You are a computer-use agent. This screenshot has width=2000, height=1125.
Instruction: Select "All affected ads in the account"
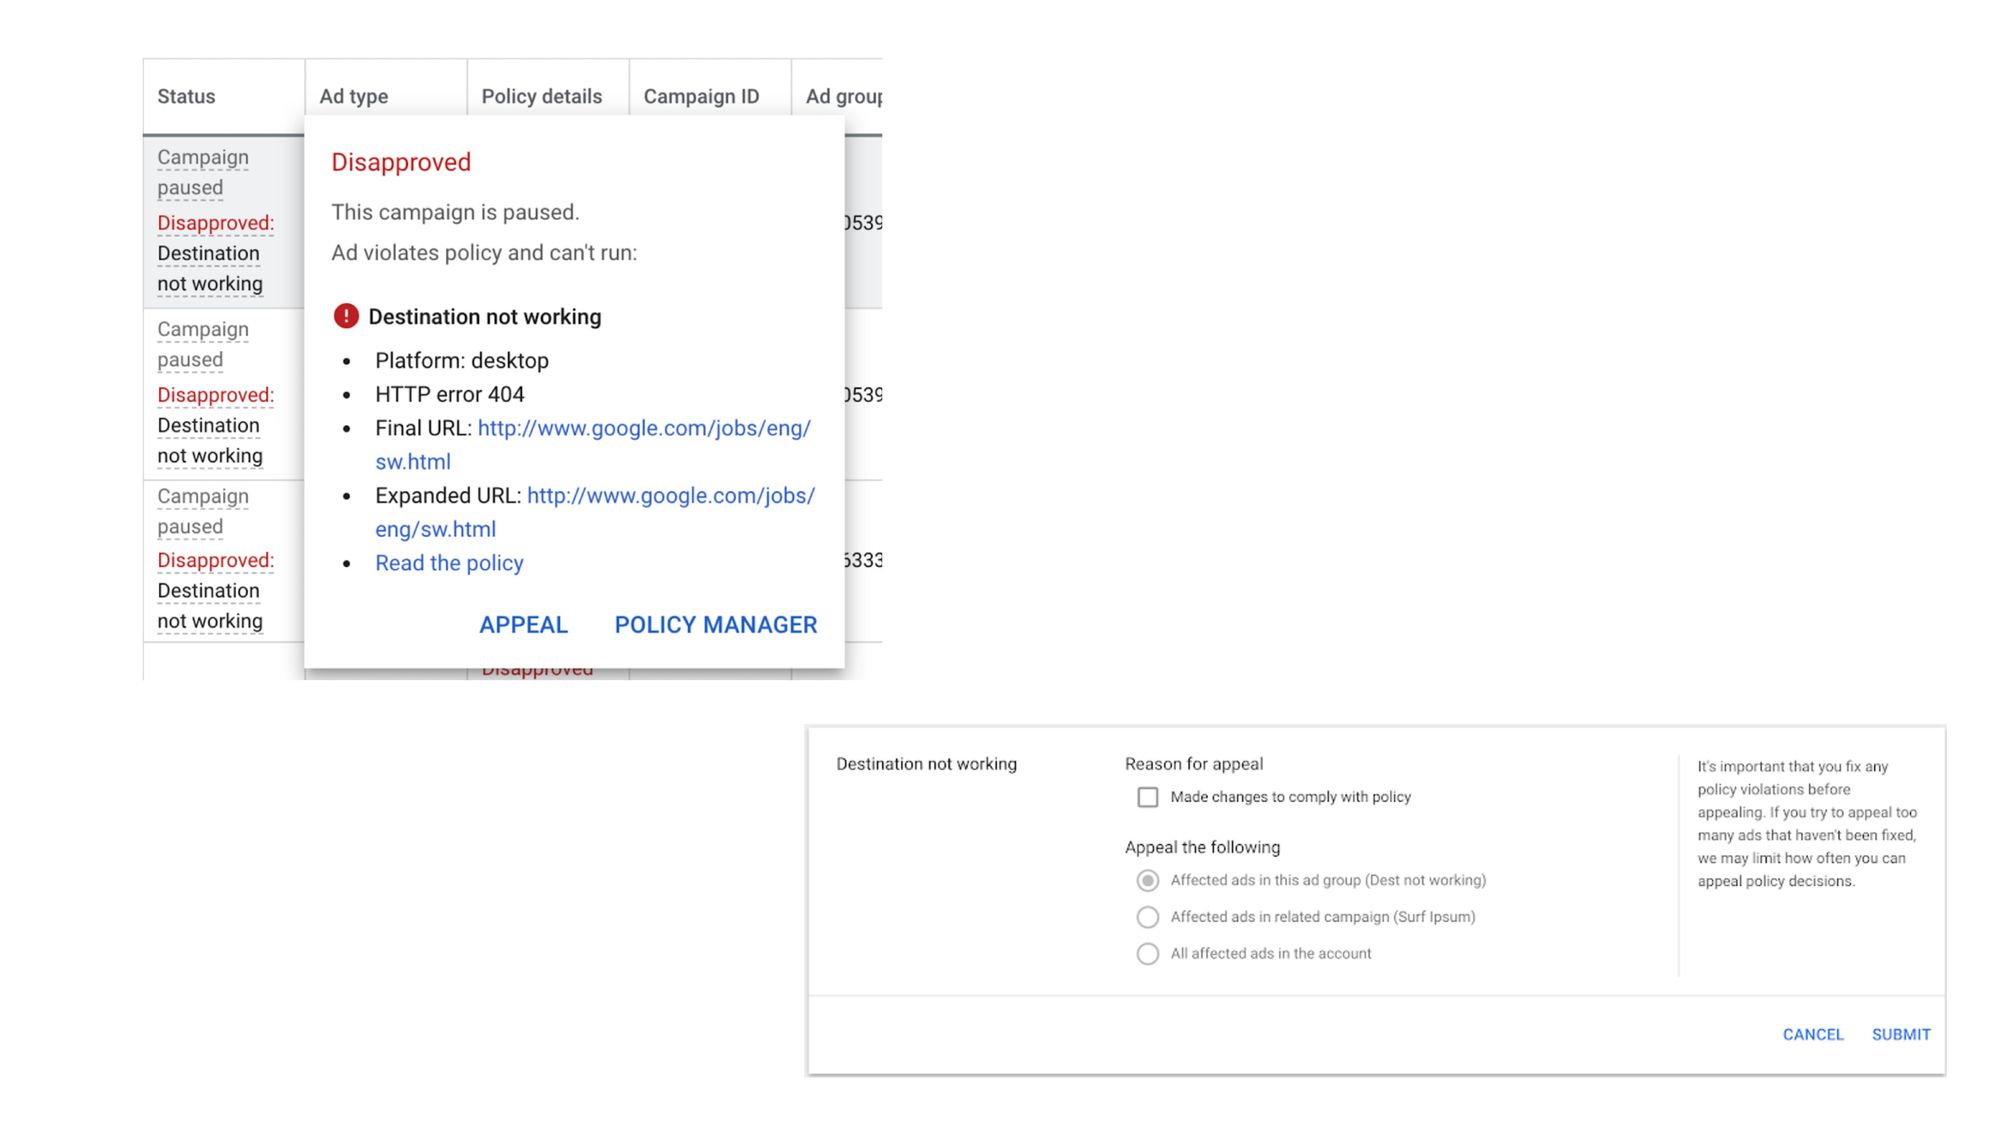[x=1147, y=953]
